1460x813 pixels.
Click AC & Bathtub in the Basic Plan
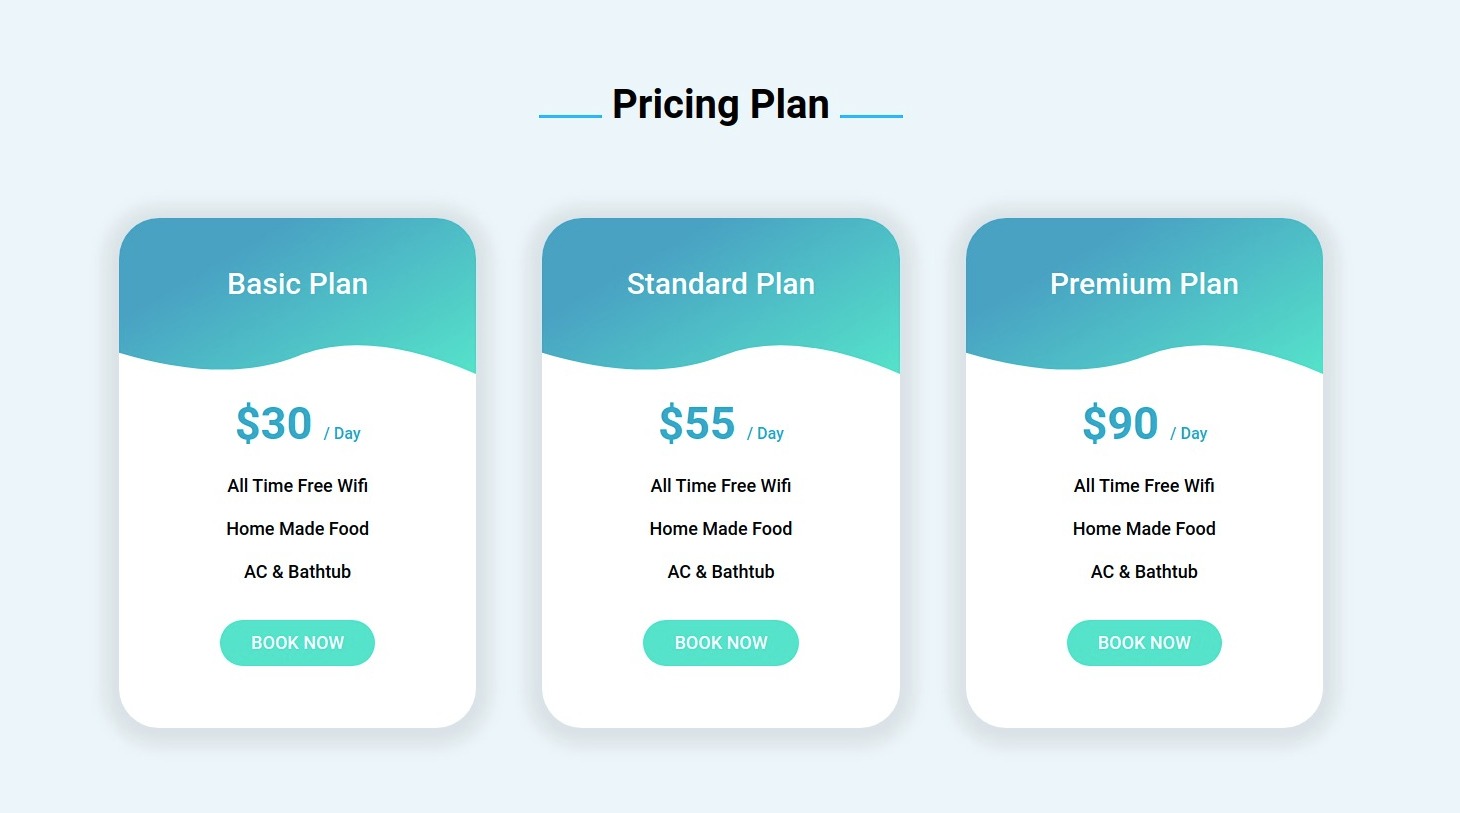coord(297,572)
